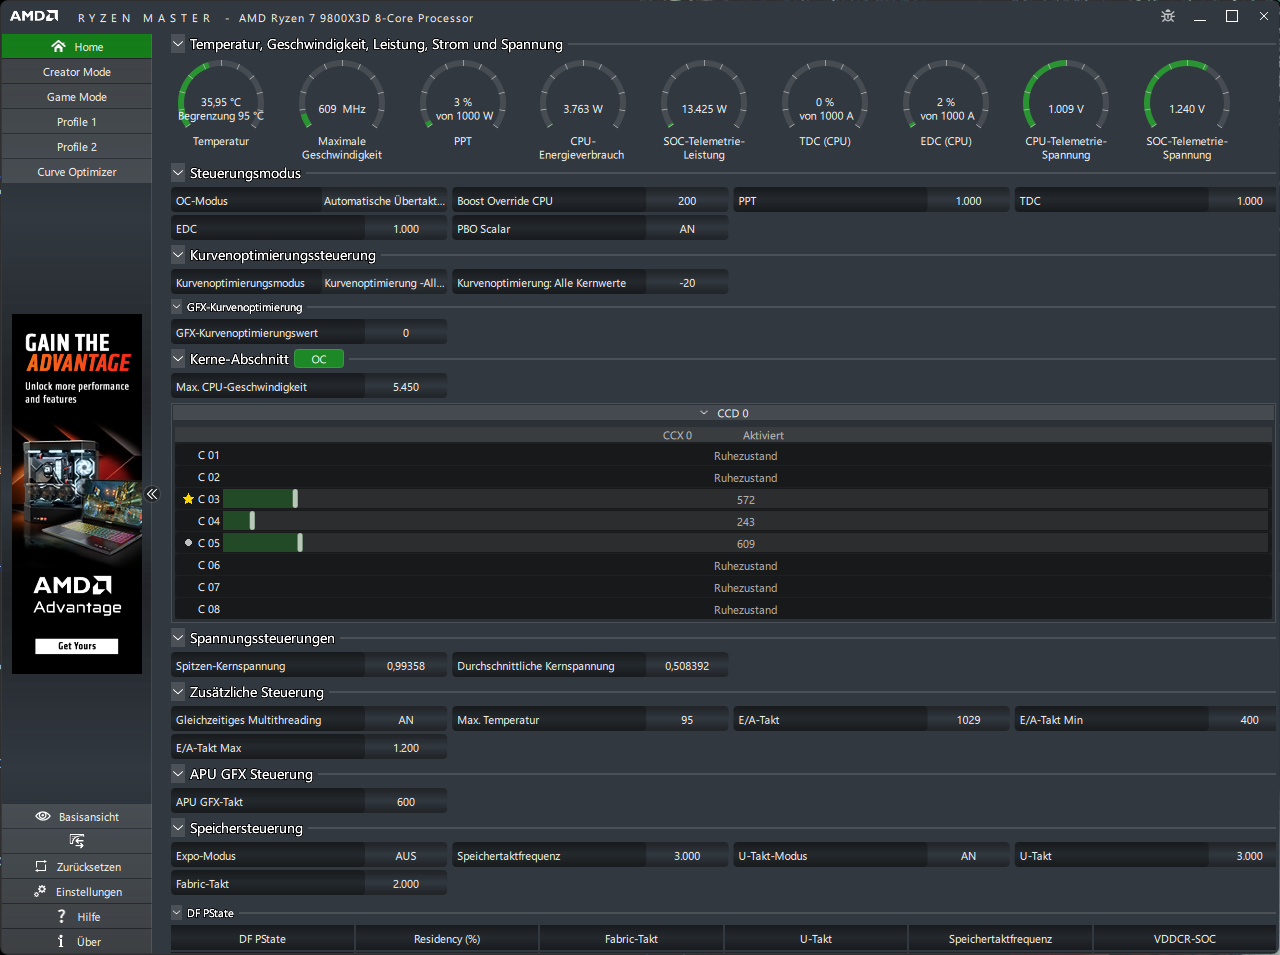This screenshot has width=1280, height=955.
Task: Toggle Gleichzeitiges Multithreading AN value
Action: (406, 720)
